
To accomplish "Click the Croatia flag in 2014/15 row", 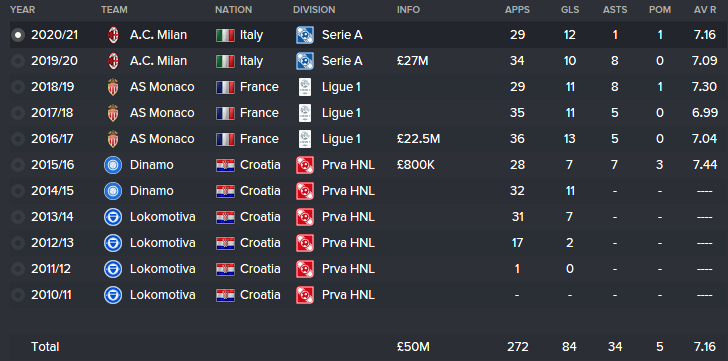I will [x=225, y=191].
